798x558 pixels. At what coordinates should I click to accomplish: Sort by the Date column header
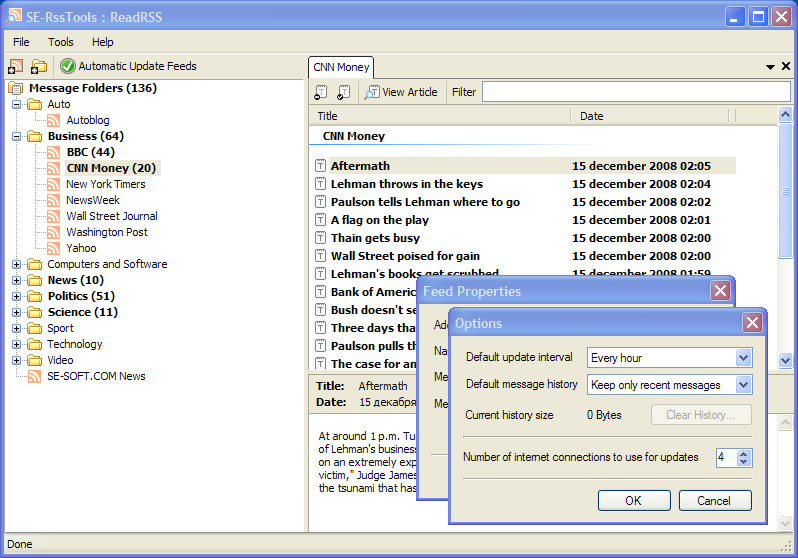(650, 116)
